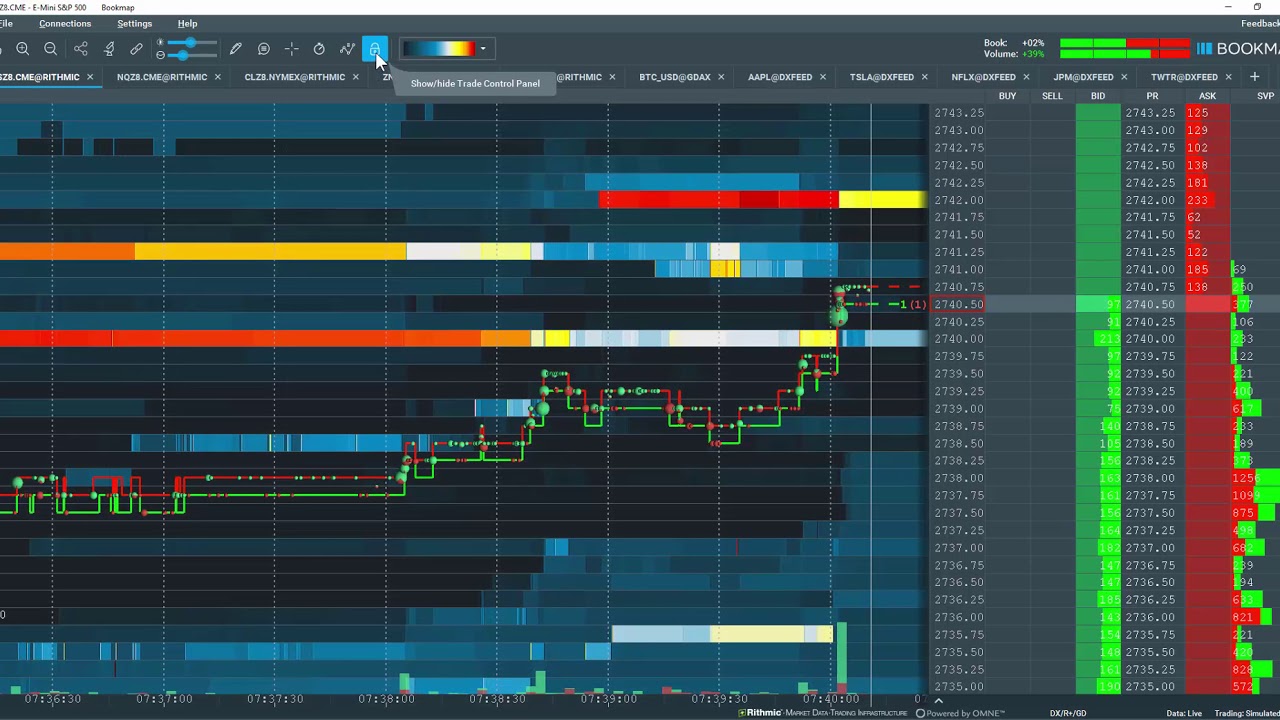Close the TSLA@DXFEED tab
Image resolution: width=1280 pixels, height=720 pixels.
tap(925, 77)
